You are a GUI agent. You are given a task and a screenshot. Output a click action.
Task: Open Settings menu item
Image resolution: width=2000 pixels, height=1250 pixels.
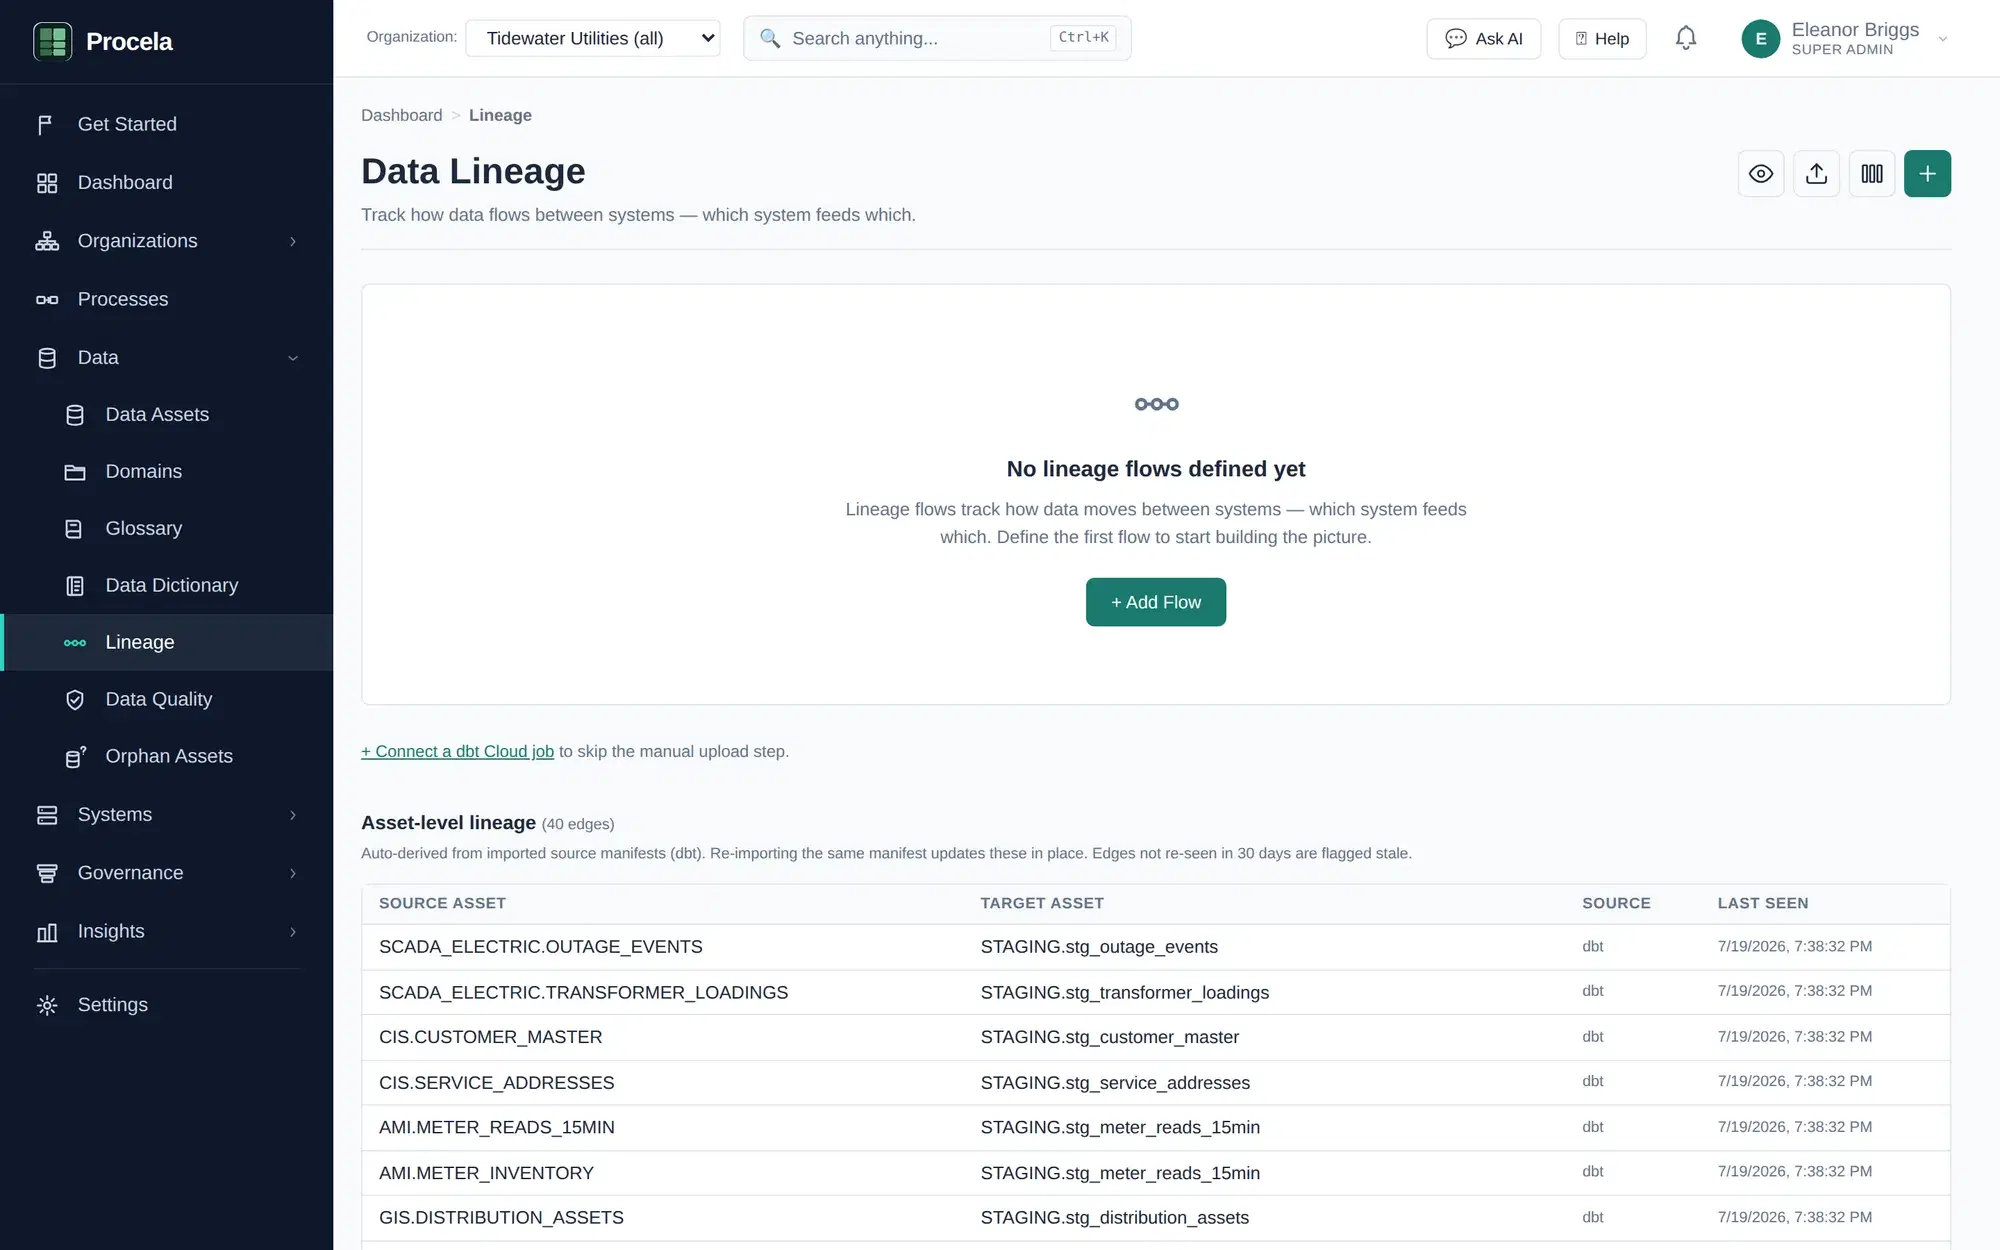(167, 1005)
